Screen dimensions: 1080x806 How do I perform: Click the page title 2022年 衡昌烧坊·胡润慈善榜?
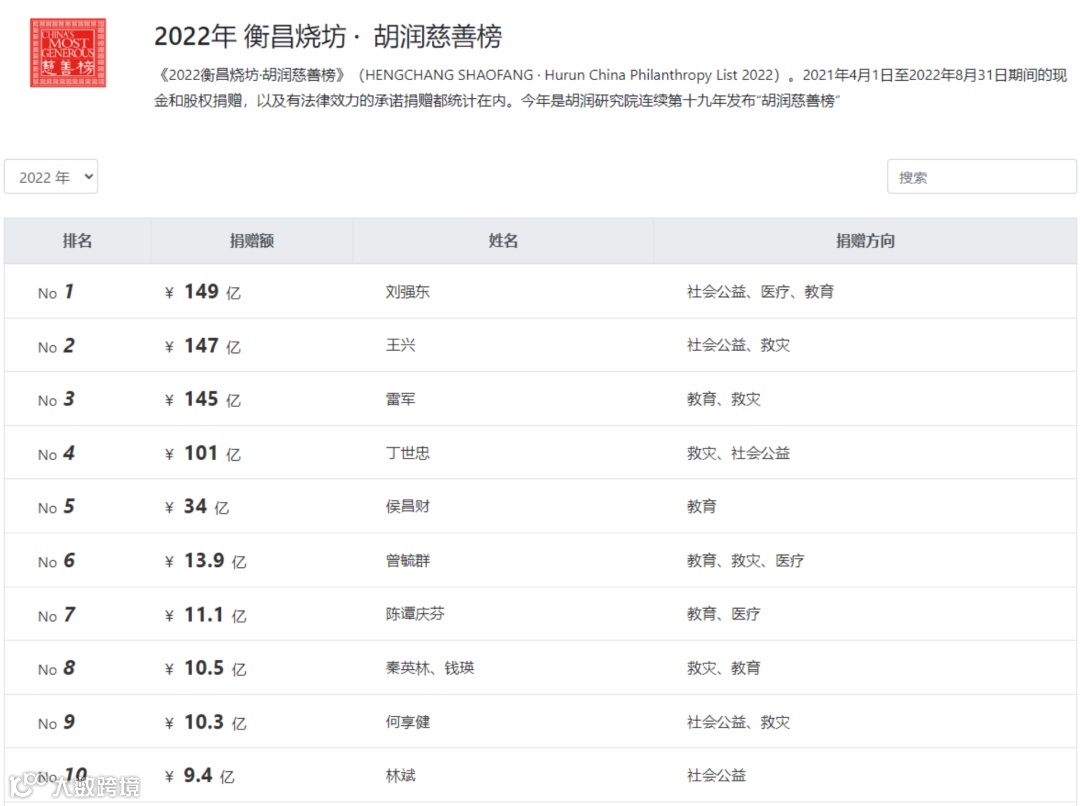(328, 37)
